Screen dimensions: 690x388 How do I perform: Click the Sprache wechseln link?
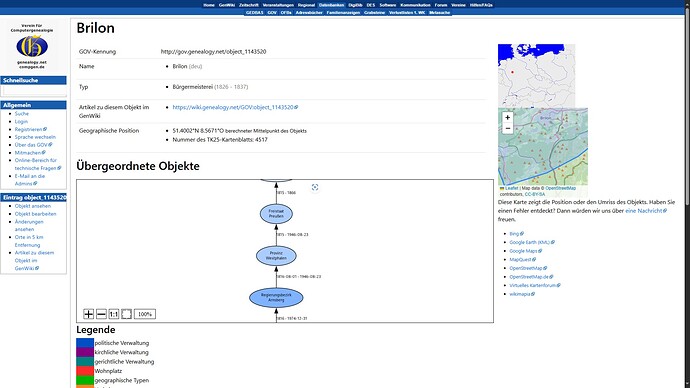click(x=35, y=137)
